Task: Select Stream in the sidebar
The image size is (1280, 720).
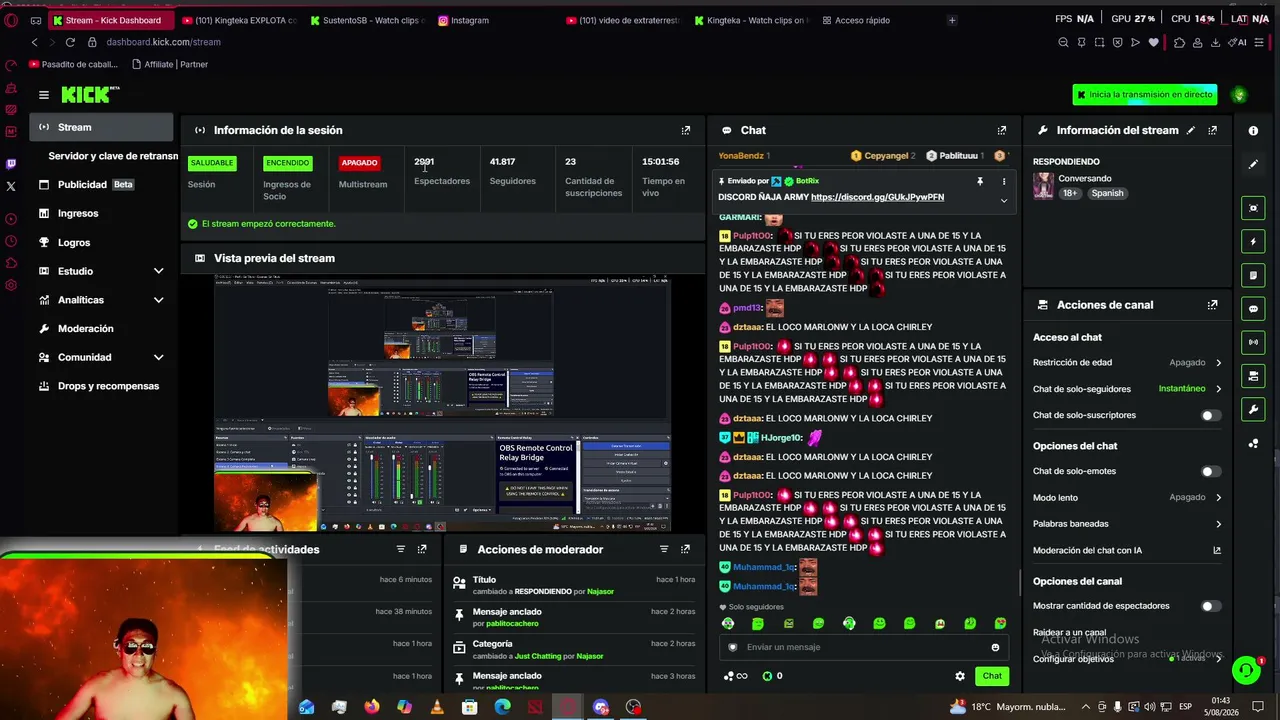Action: [x=100, y=127]
